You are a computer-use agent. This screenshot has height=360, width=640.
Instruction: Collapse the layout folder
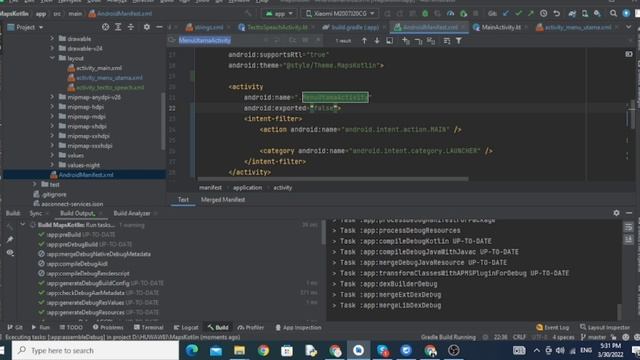point(52,58)
